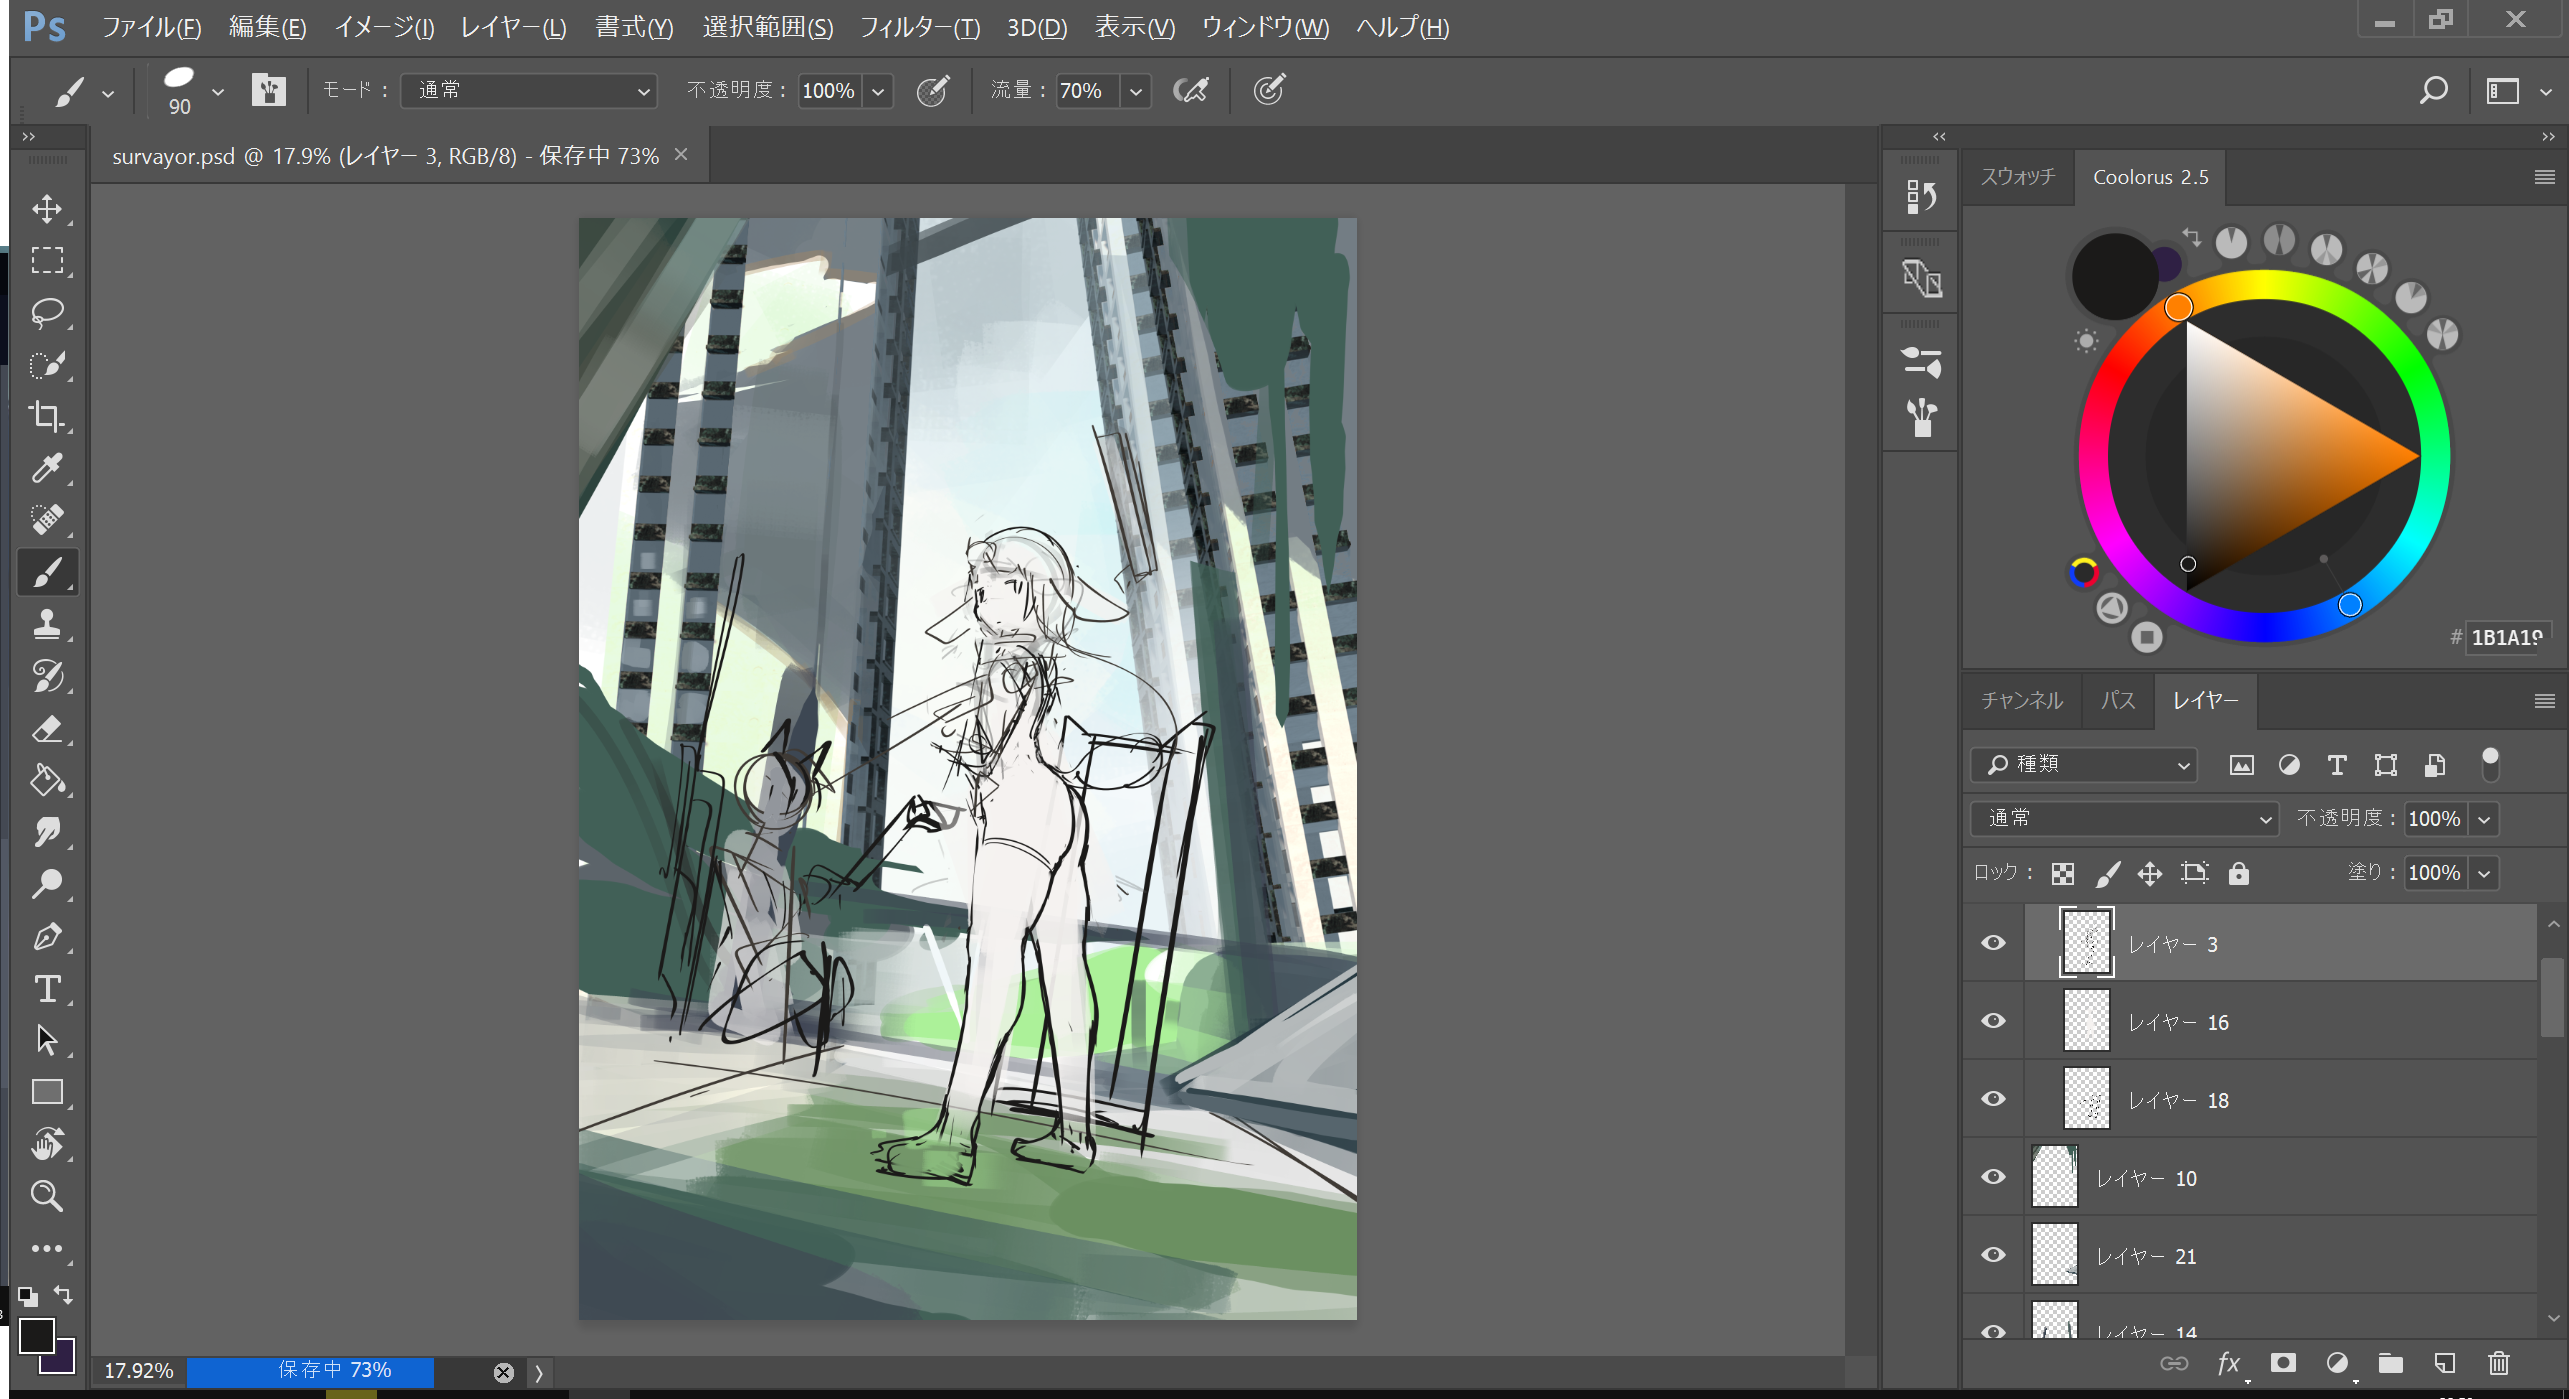Click the Coolorus hue ring orange handle
Screen dimensions: 2569x1399
pyautogui.click(x=2178, y=307)
